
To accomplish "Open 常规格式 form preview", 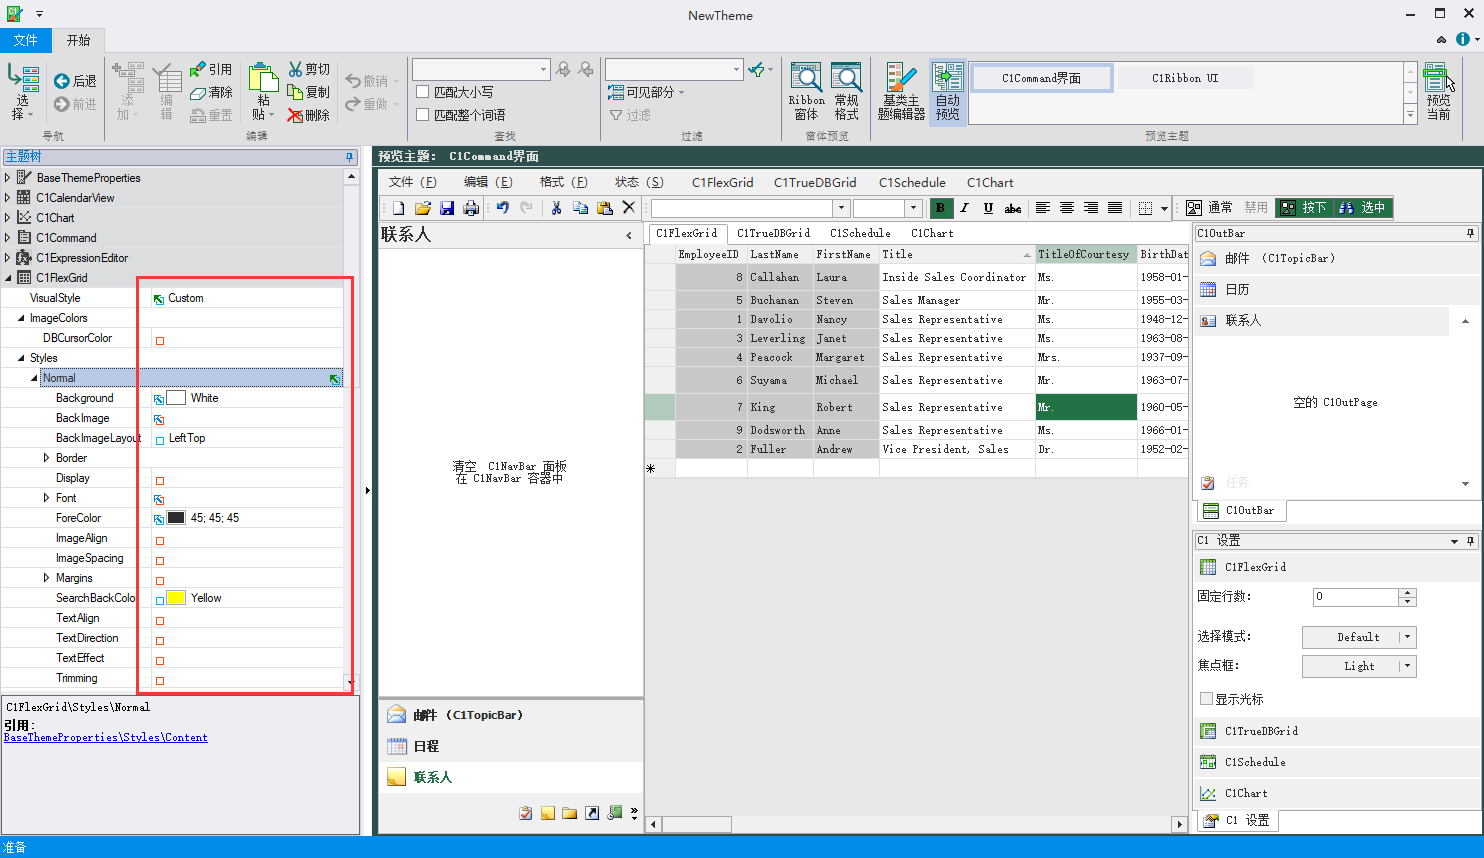I will pos(847,91).
